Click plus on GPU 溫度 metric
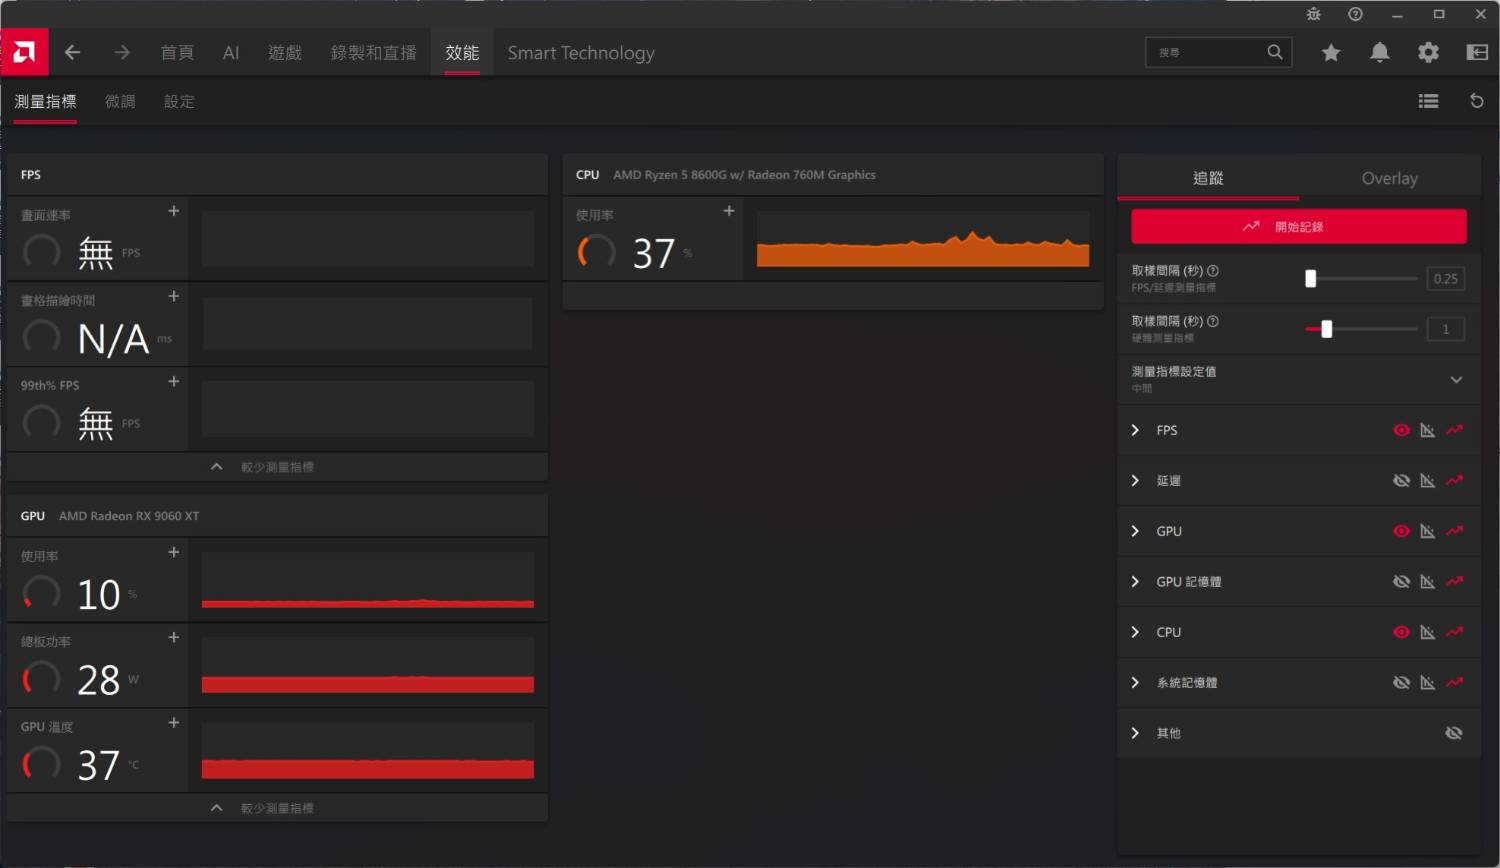Viewport: 1500px width, 868px height. pyautogui.click(x=174, y=722)
